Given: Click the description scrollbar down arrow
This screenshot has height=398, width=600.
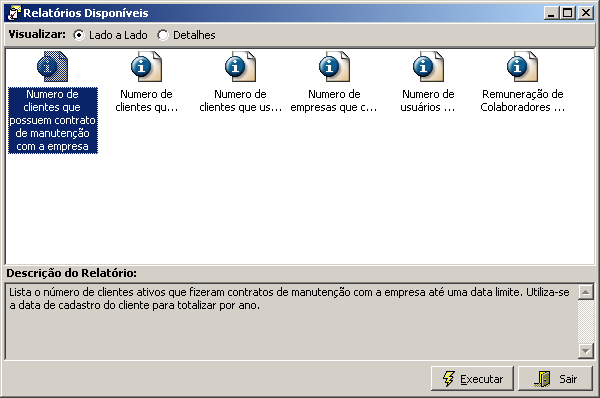Looking at the screenshot, I should [585, 350].
